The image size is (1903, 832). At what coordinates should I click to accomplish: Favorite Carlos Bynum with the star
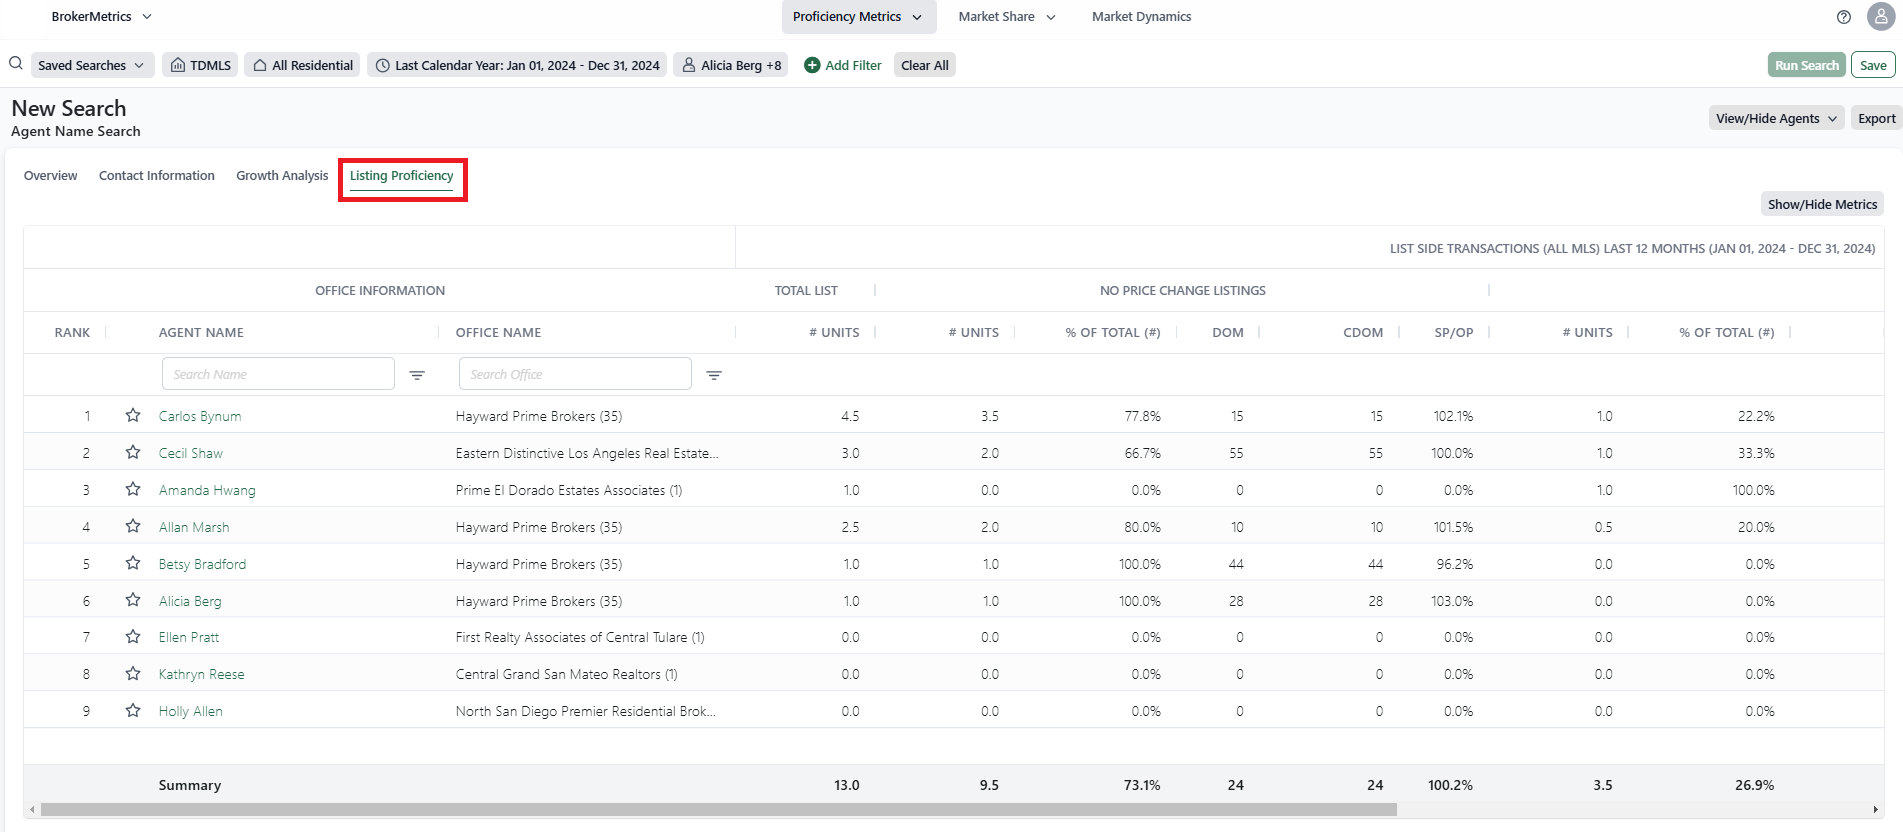tap(133, 415)
